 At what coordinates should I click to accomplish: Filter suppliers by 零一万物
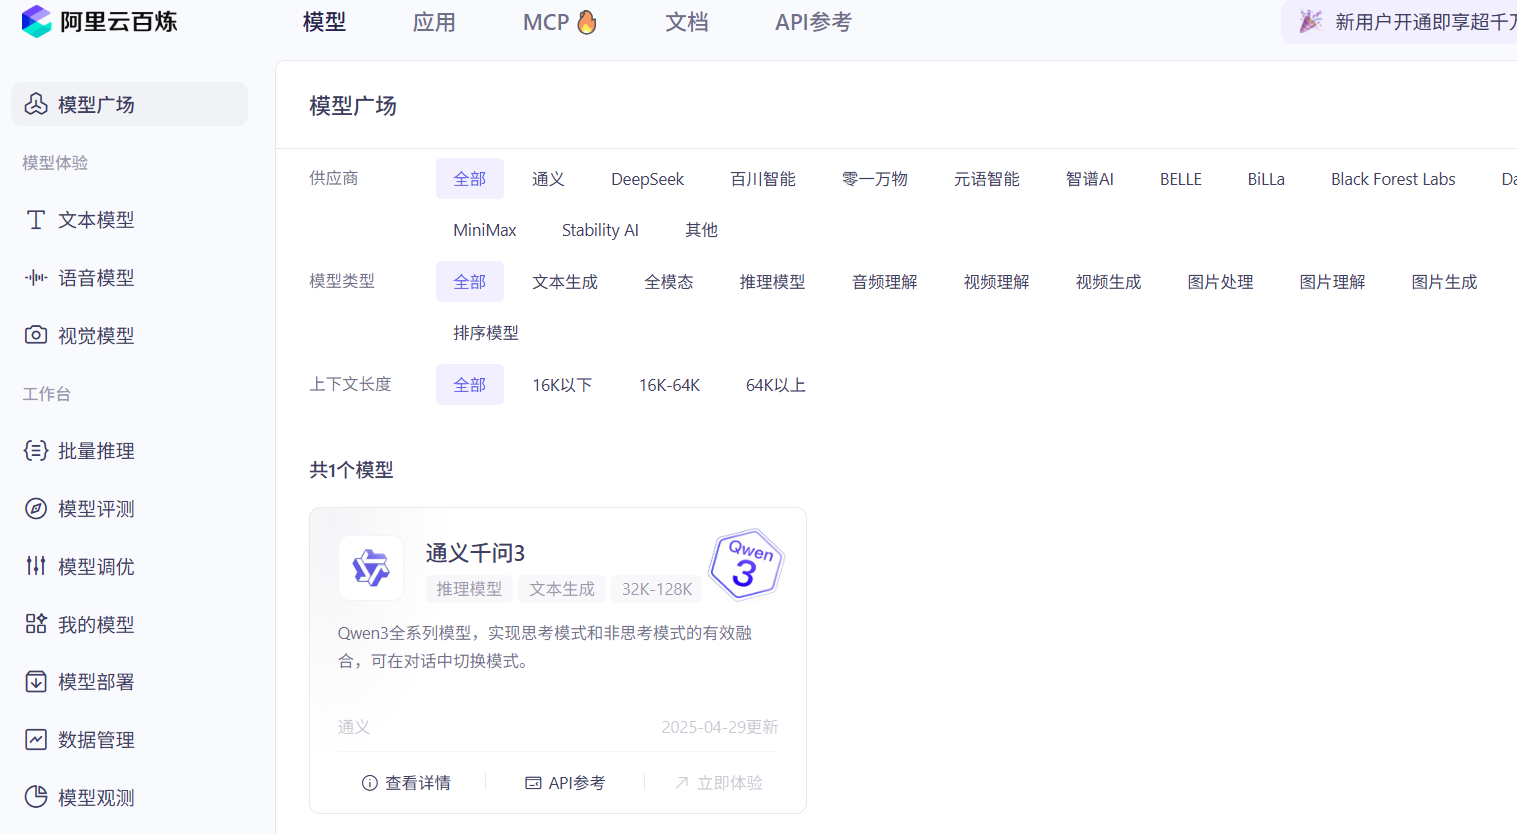[x=875, y=179]
